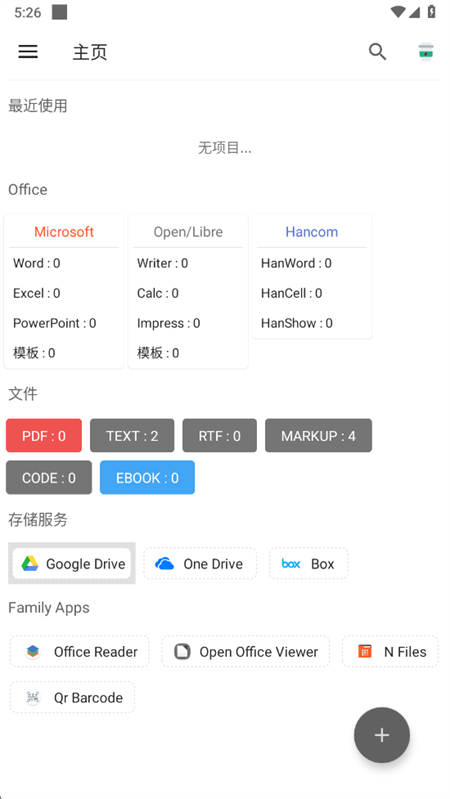
Task: Show the PDF files list
Action: 44,436
